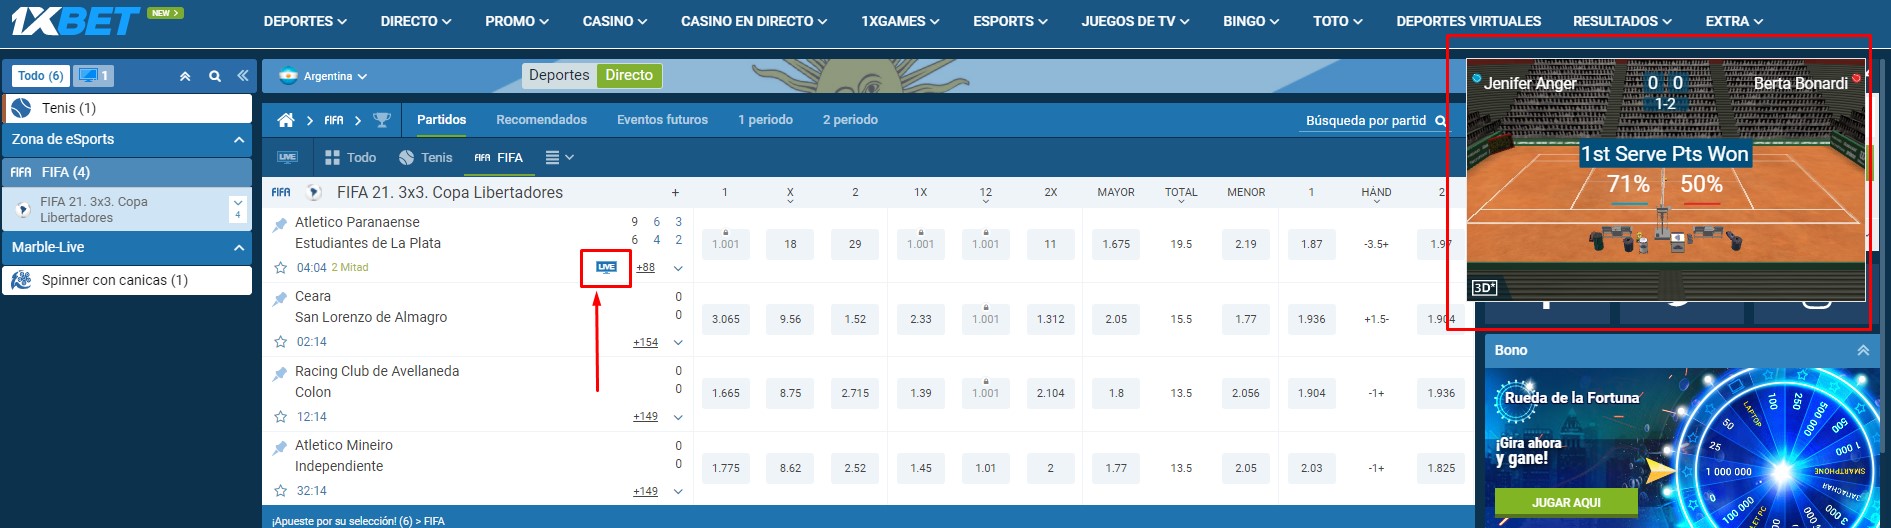Select Todo (6) filter in sidebar
This screenshot has width=1891, height=528.
click(40, 75)
